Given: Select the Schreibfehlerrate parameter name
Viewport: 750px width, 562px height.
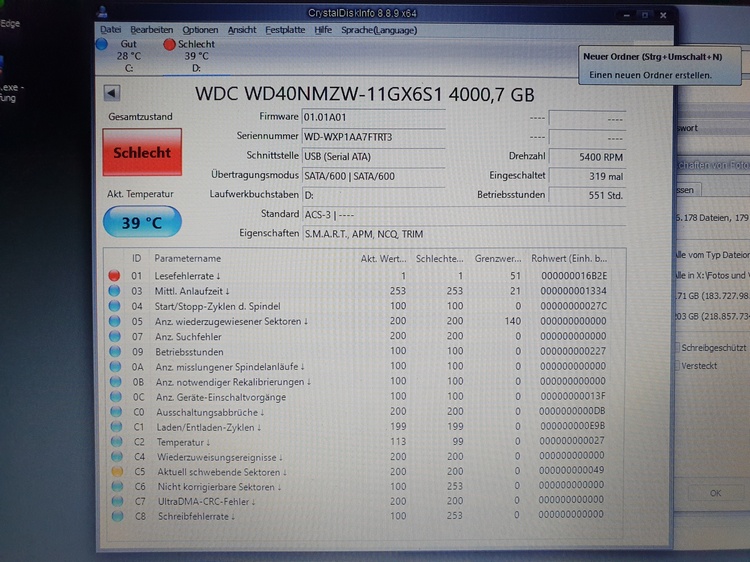Looking at the screenshot, I should click(196, 517).
